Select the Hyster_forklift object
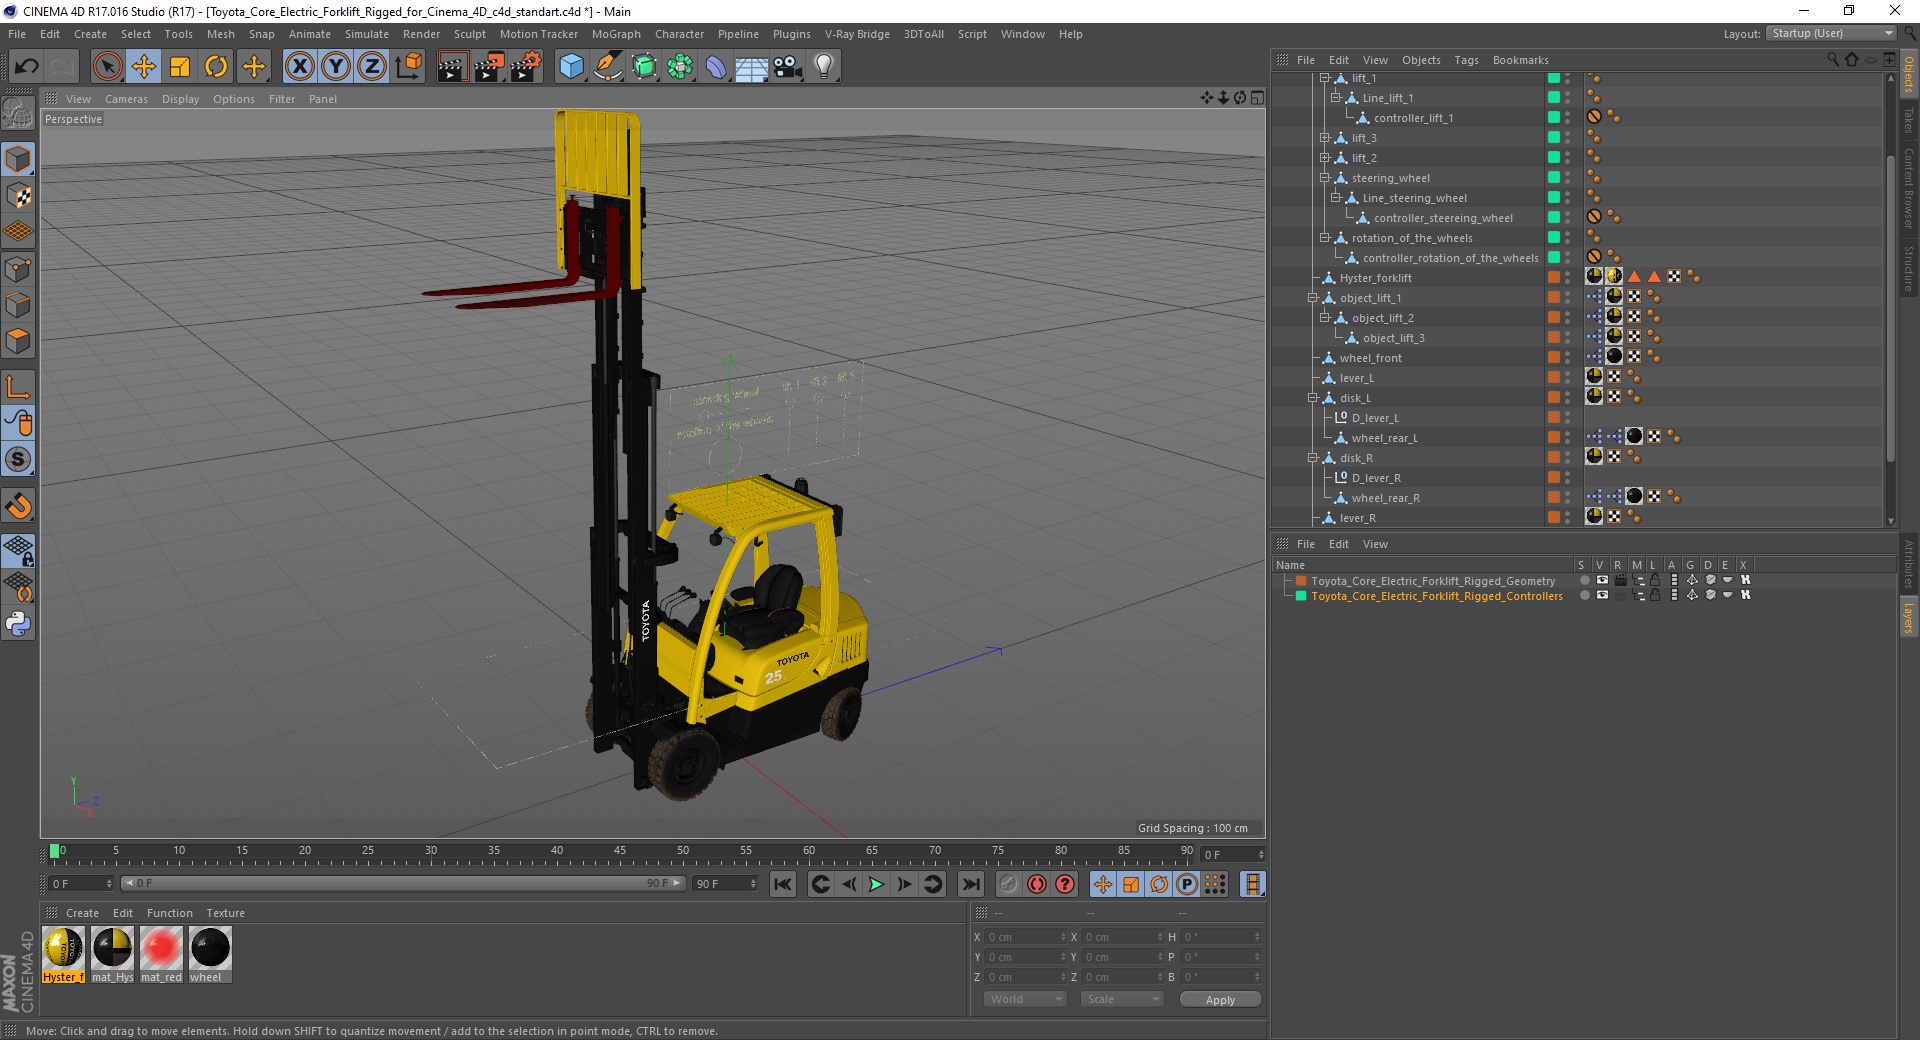 coord(1375,278)
